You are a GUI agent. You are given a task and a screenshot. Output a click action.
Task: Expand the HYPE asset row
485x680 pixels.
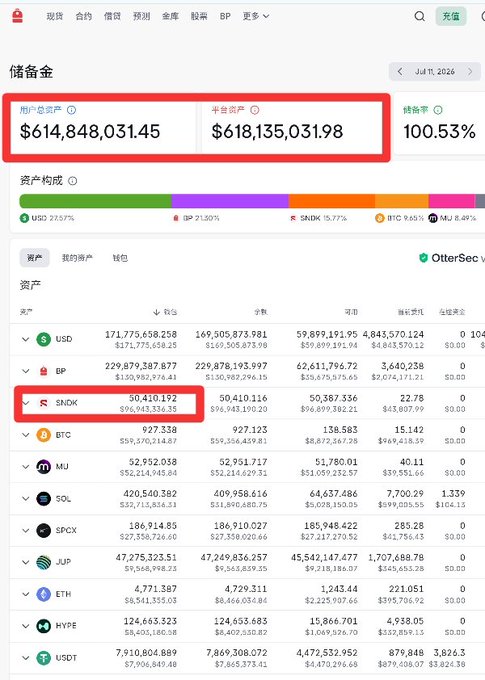point(26,626)
